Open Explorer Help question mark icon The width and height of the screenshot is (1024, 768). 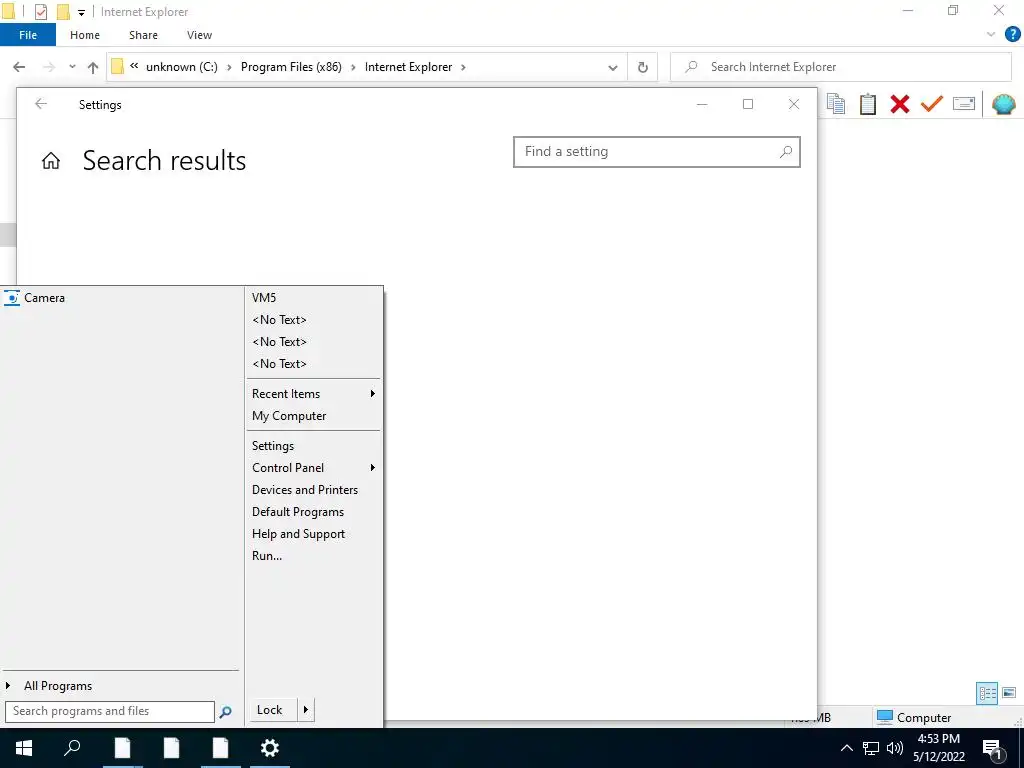[1012, 35]
